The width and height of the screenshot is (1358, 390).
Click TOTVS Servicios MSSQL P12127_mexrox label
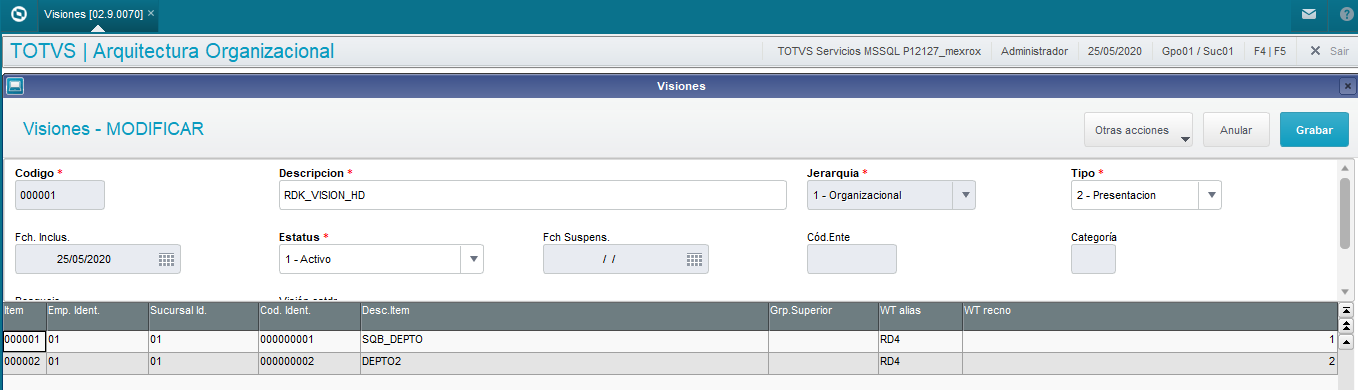coord(879,51)
